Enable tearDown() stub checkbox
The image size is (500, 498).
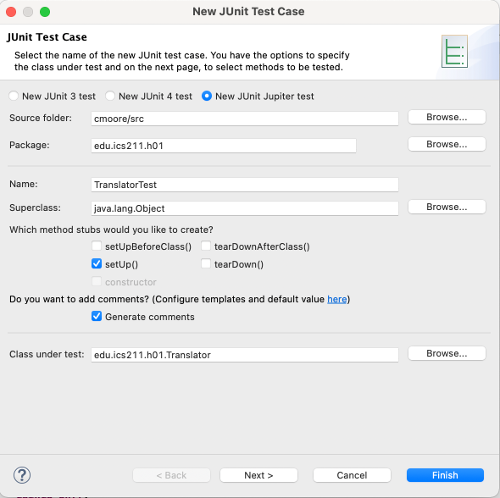[206, 264]
